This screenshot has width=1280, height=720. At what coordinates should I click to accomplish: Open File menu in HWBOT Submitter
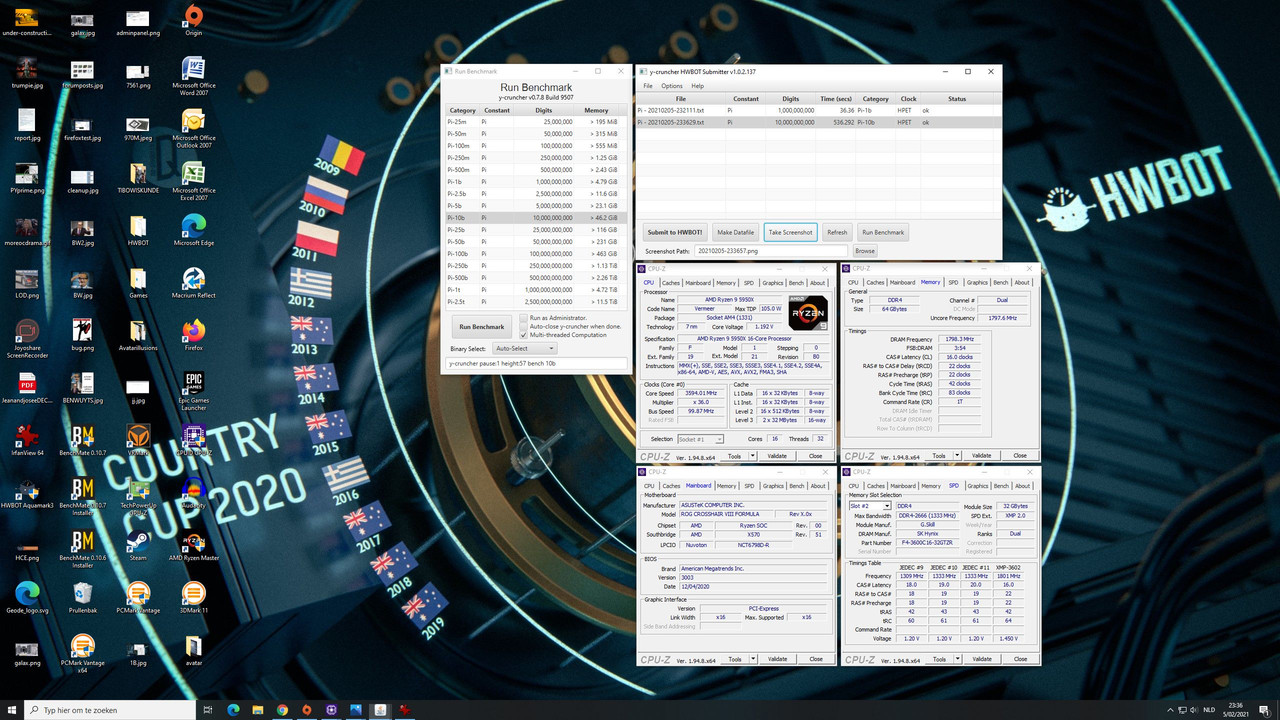pyautogui.click(x=648, y=86)
